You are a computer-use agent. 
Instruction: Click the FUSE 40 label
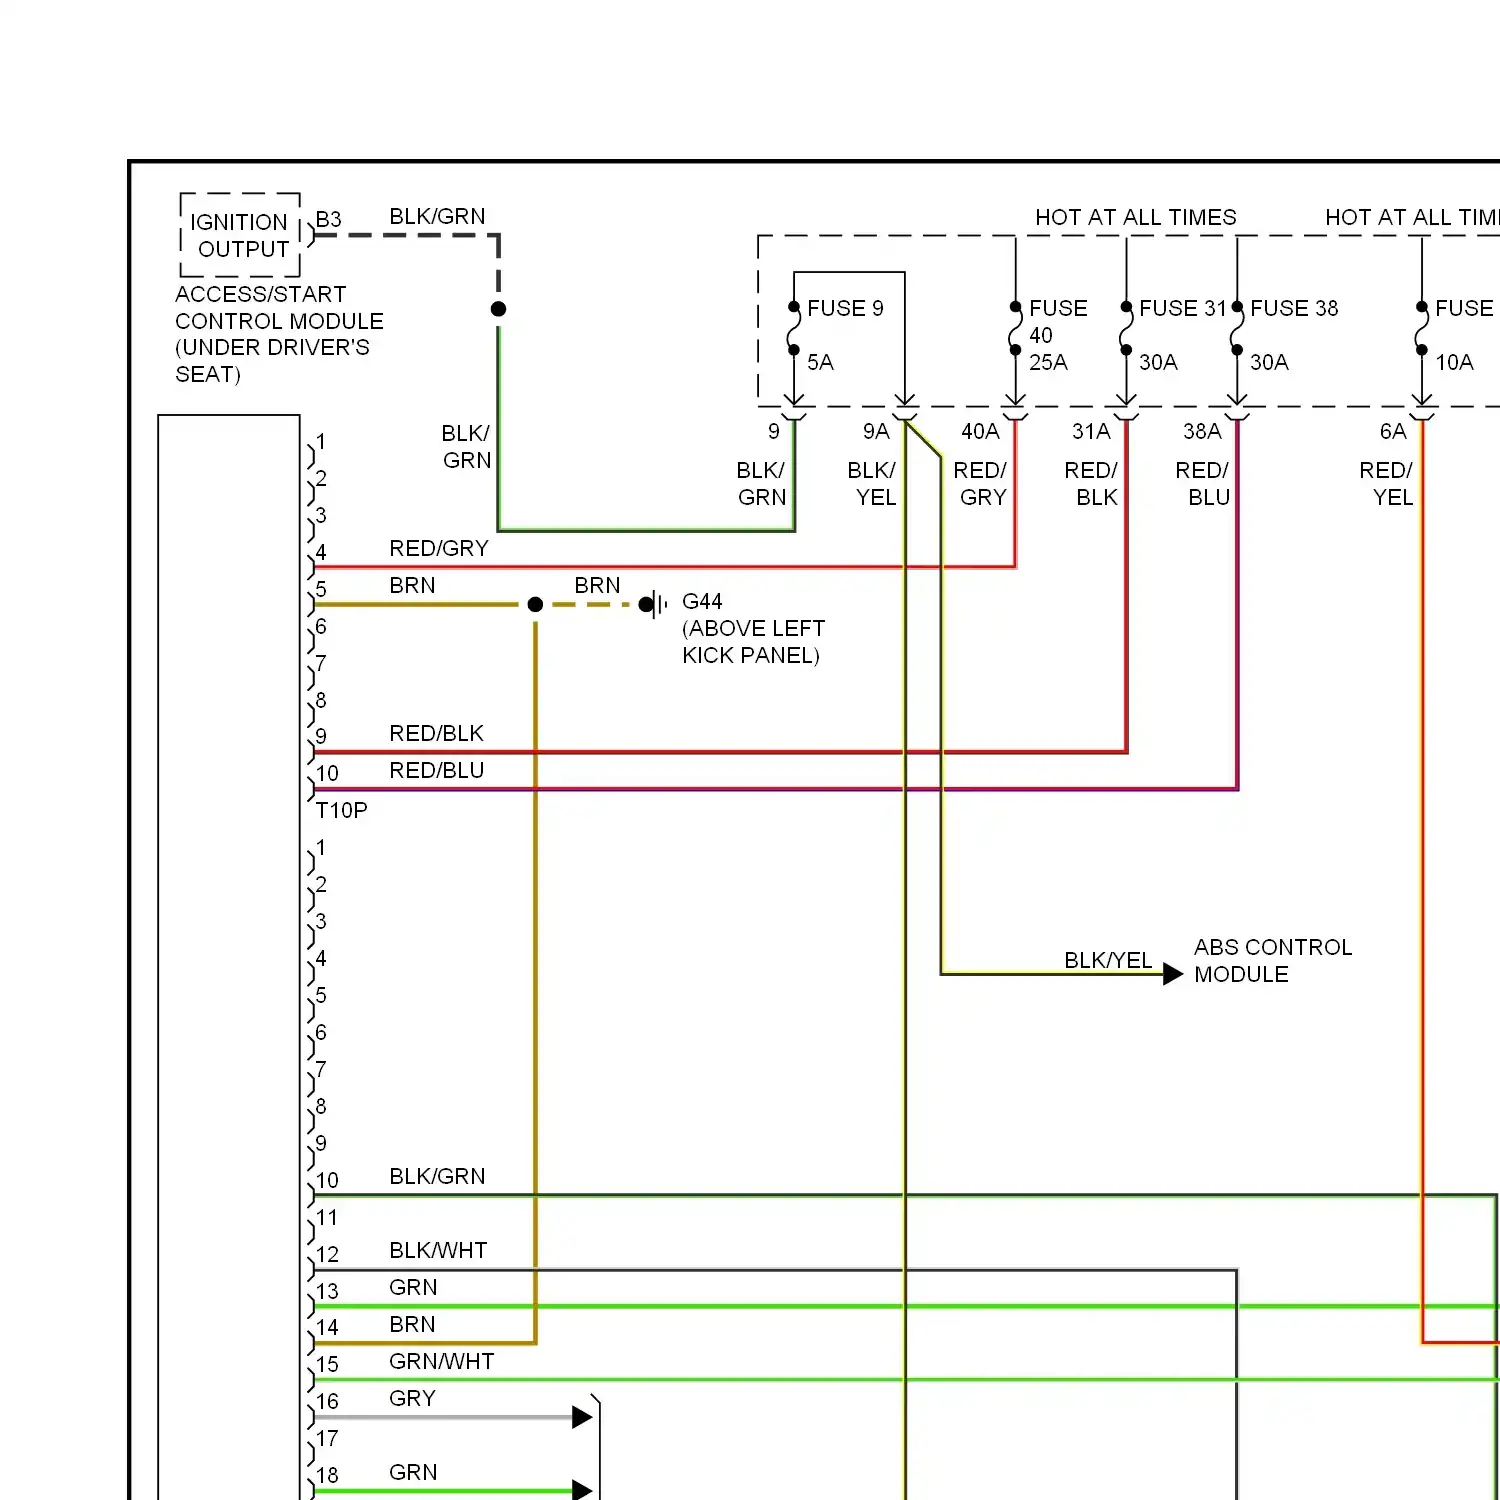tap(1058, 321)
